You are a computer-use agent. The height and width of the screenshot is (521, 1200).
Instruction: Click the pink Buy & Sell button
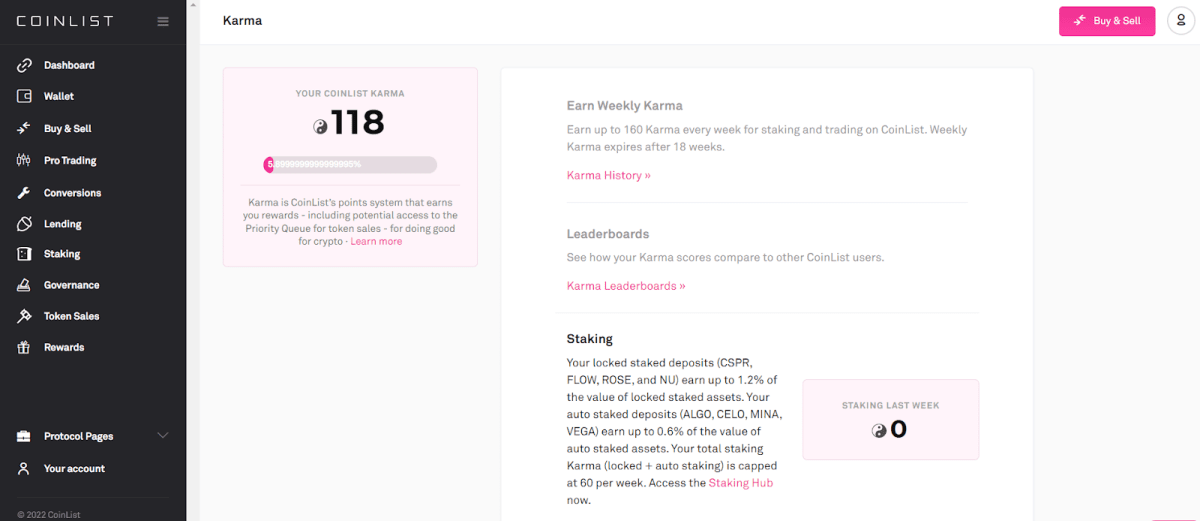pyautogui.click(x=1107, y=21)
